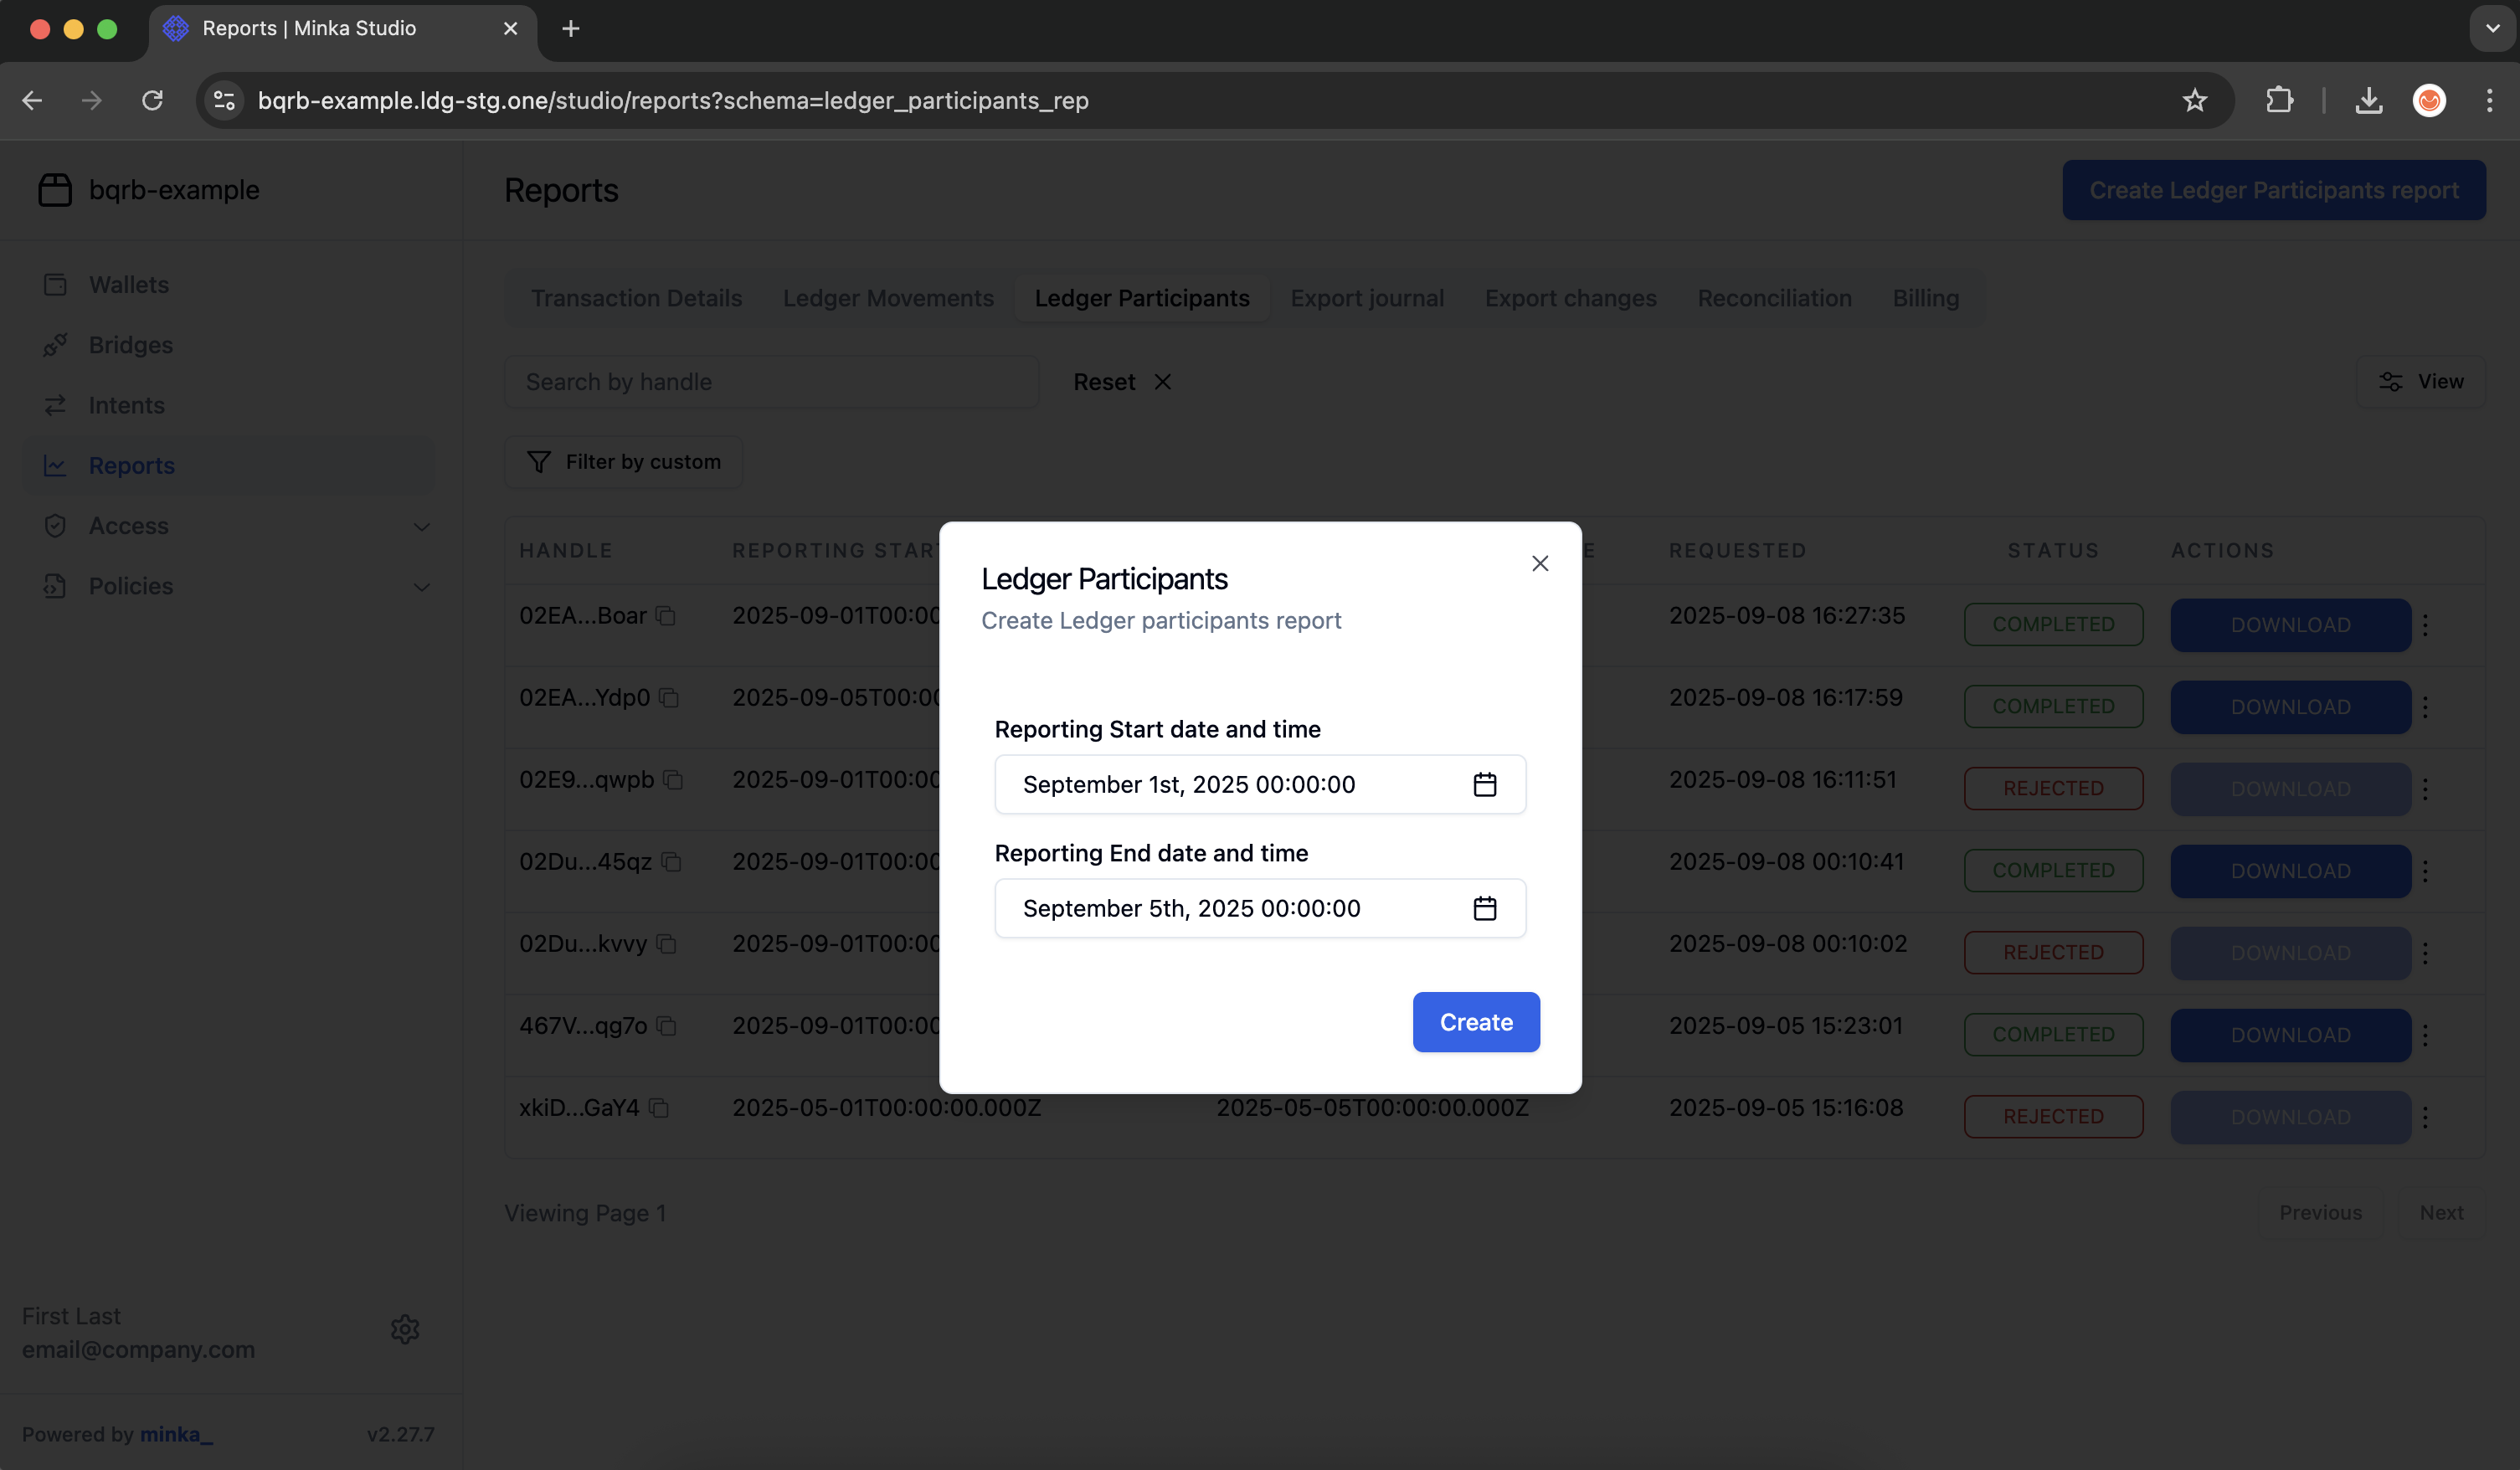Click the Filter by custom funnel button
Viewport: 2520px width, 1470px height.
coord(623,462)
